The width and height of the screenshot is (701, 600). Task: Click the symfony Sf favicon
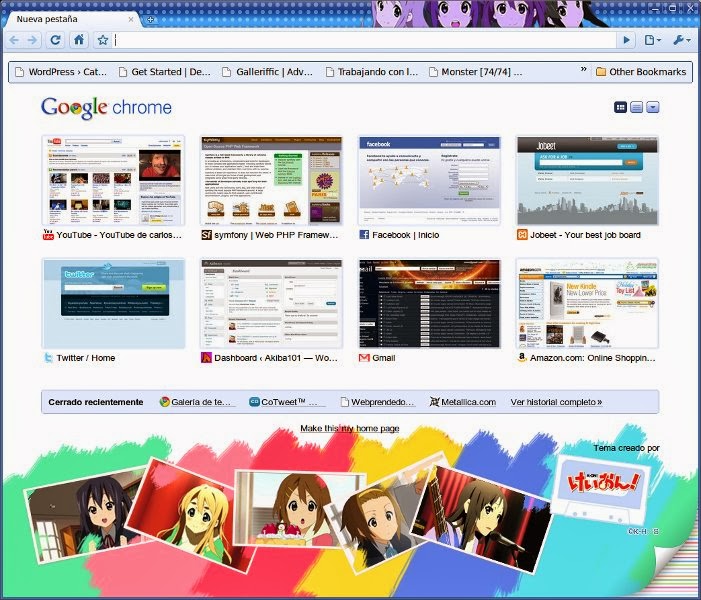[206, 235]
